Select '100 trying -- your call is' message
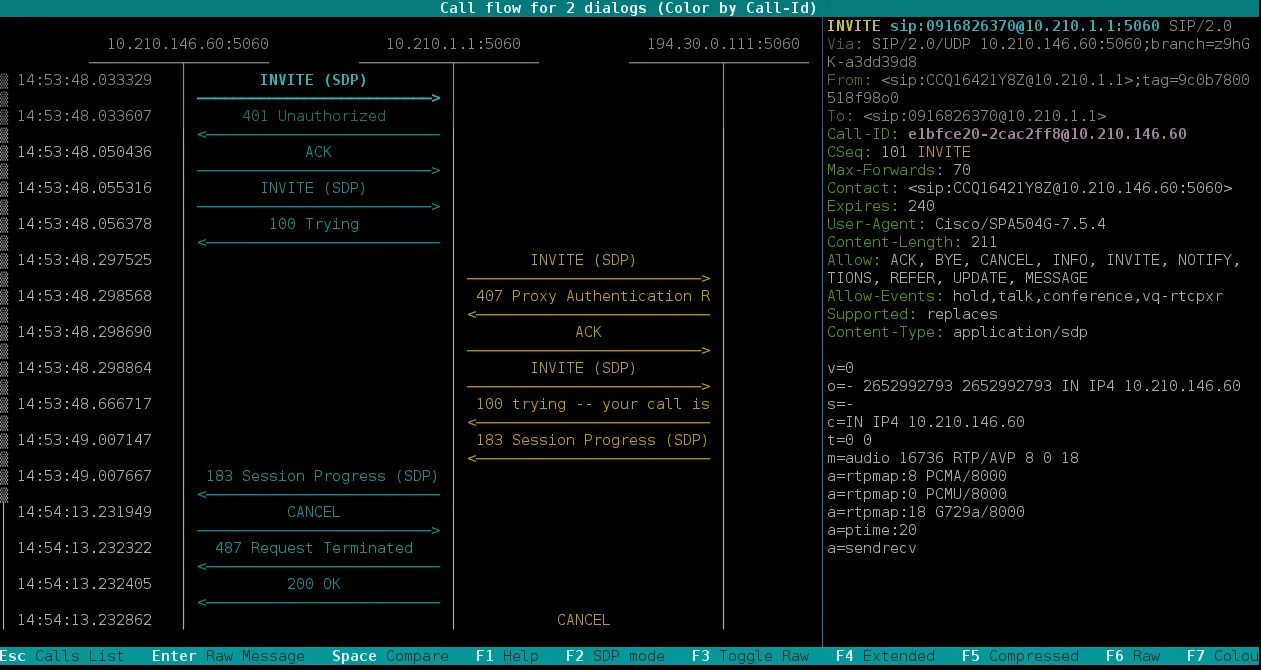The image size is (1261, 670). 593,404
